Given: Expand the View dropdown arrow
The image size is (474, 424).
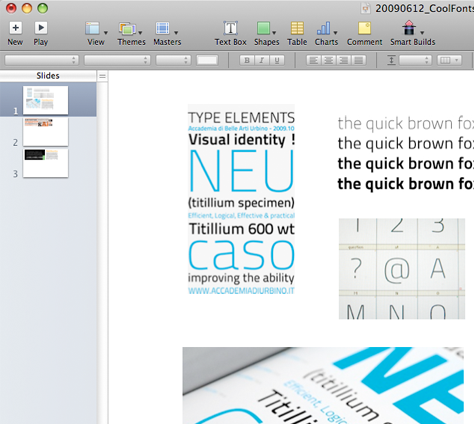Looking at the screenshot, I should coord(106,33).
